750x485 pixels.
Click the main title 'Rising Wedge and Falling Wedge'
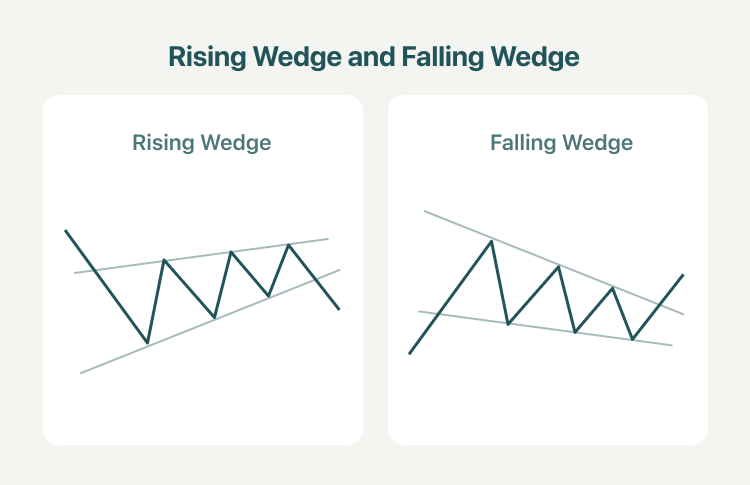(x=374, y=57)
